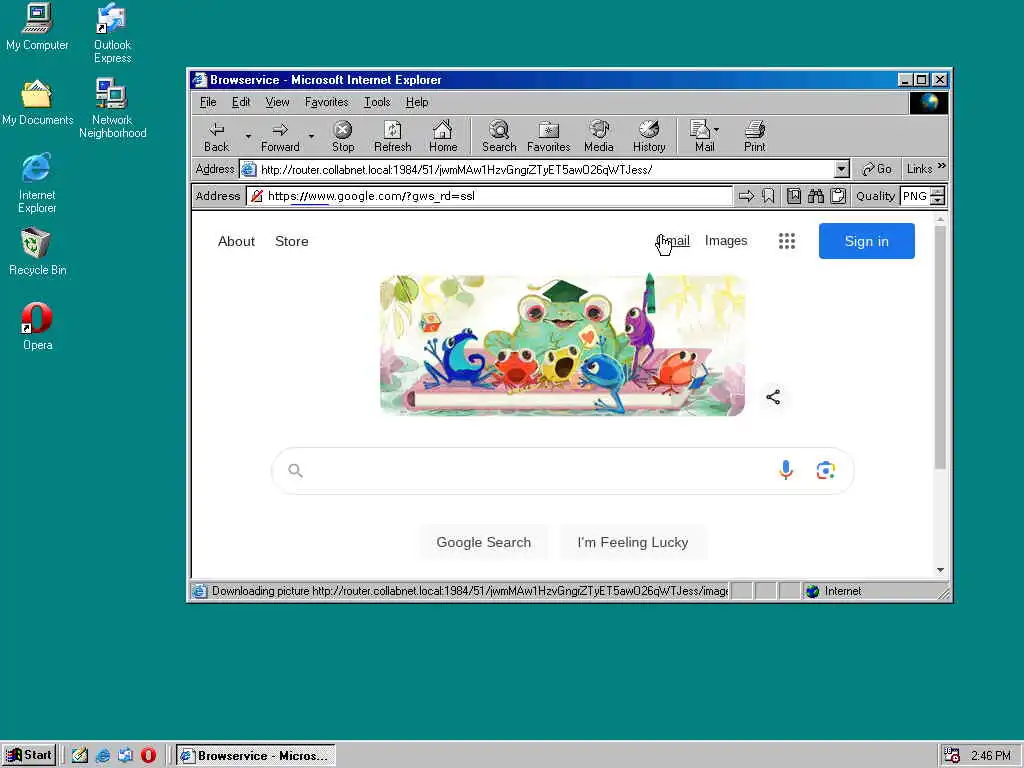Start voice search with microphone icon

[x=786, y=470]
